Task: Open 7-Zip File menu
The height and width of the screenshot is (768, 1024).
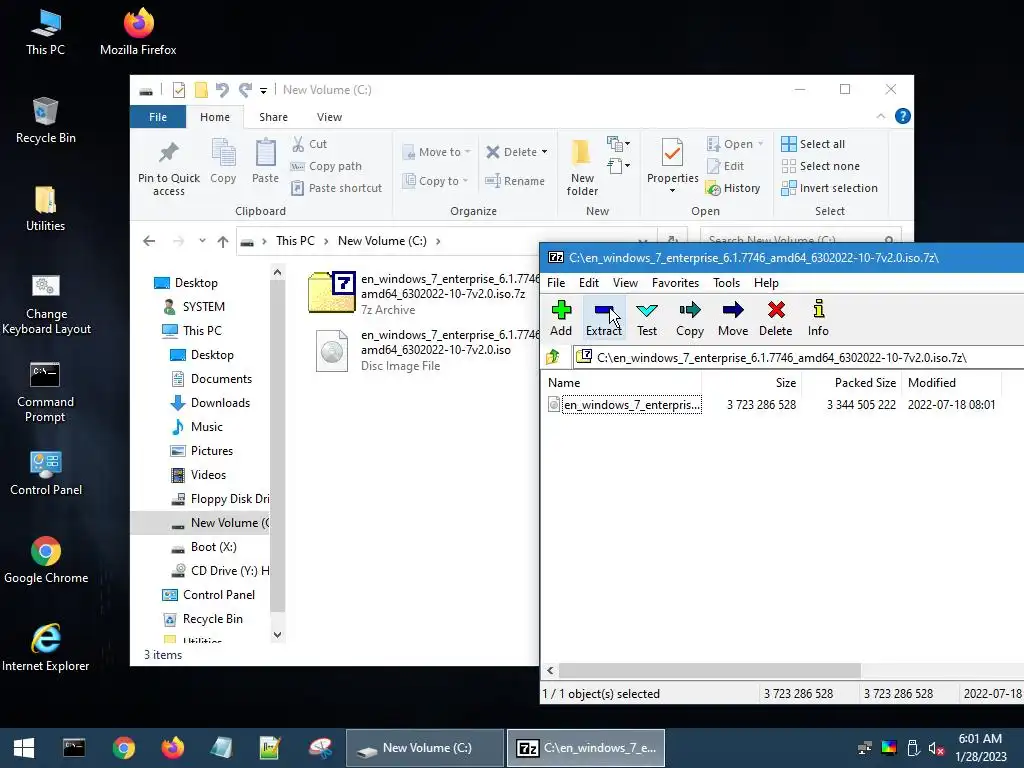Action: 556,283
